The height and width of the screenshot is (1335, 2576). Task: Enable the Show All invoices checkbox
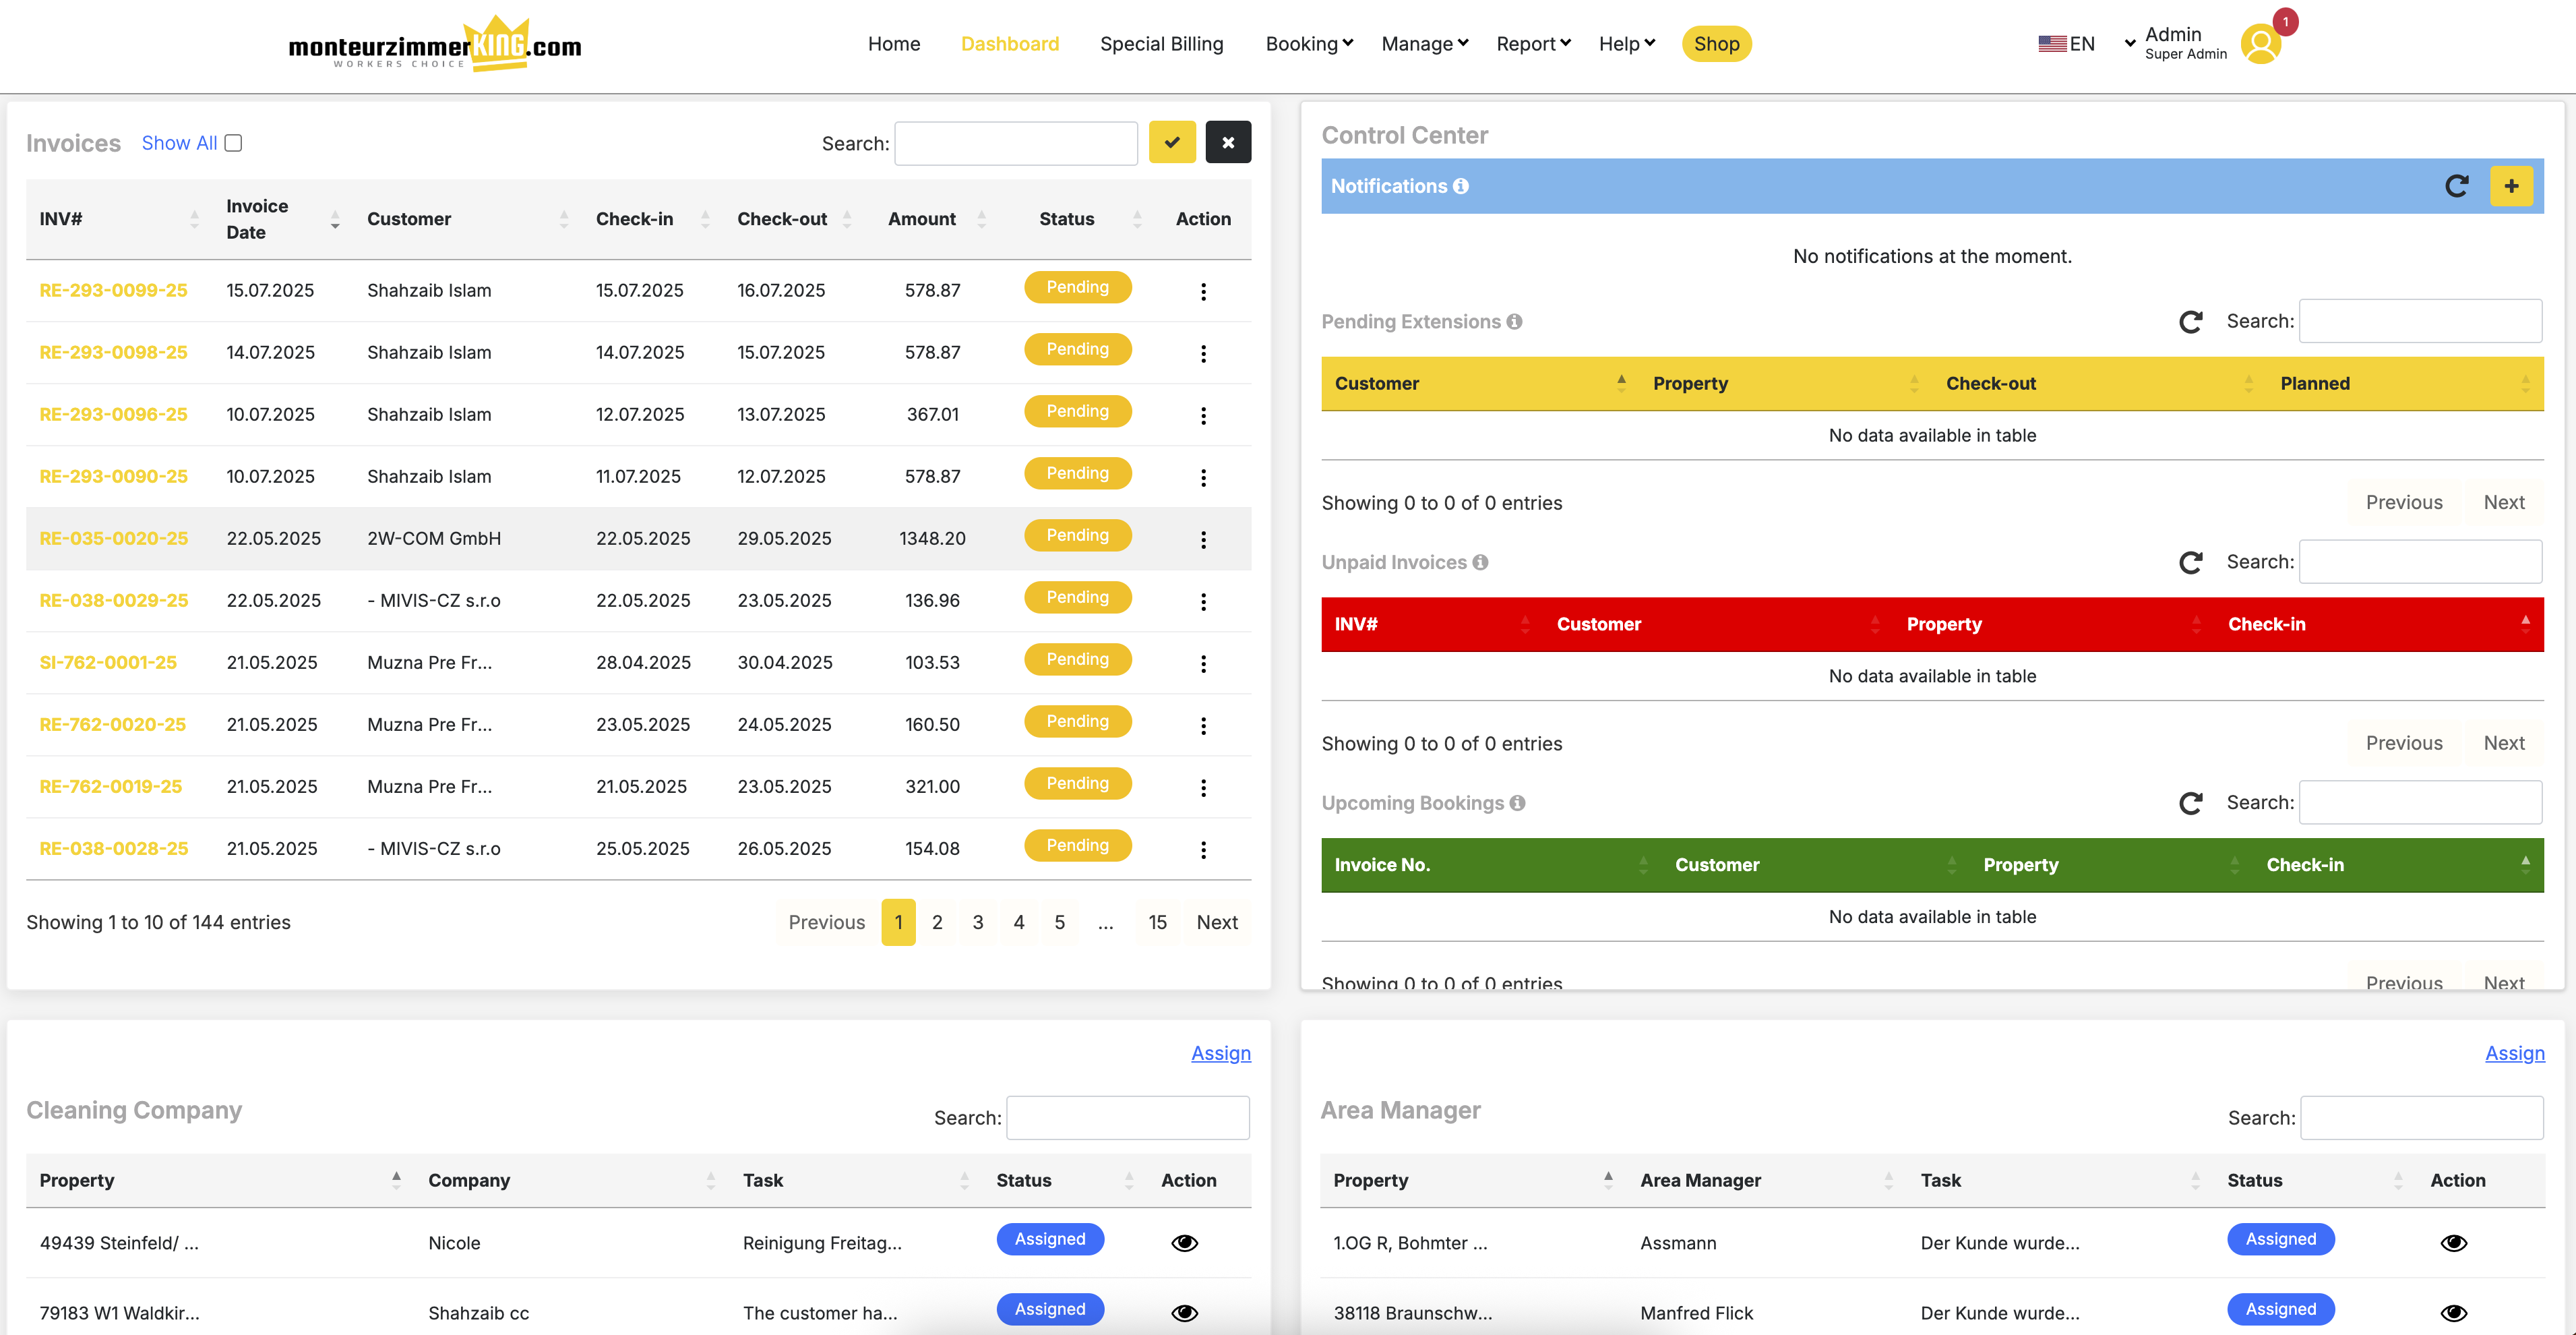pos(233,143)
